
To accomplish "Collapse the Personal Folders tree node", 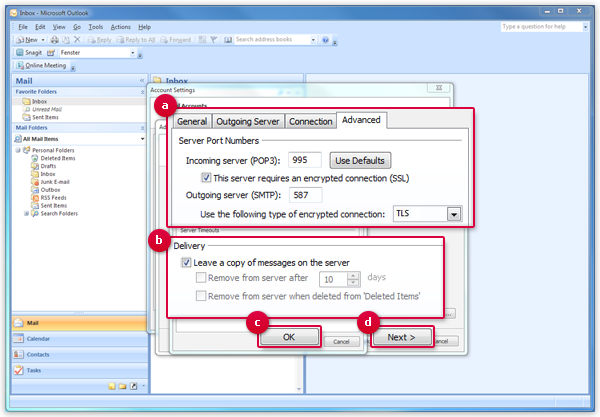I will pos(18,150).
